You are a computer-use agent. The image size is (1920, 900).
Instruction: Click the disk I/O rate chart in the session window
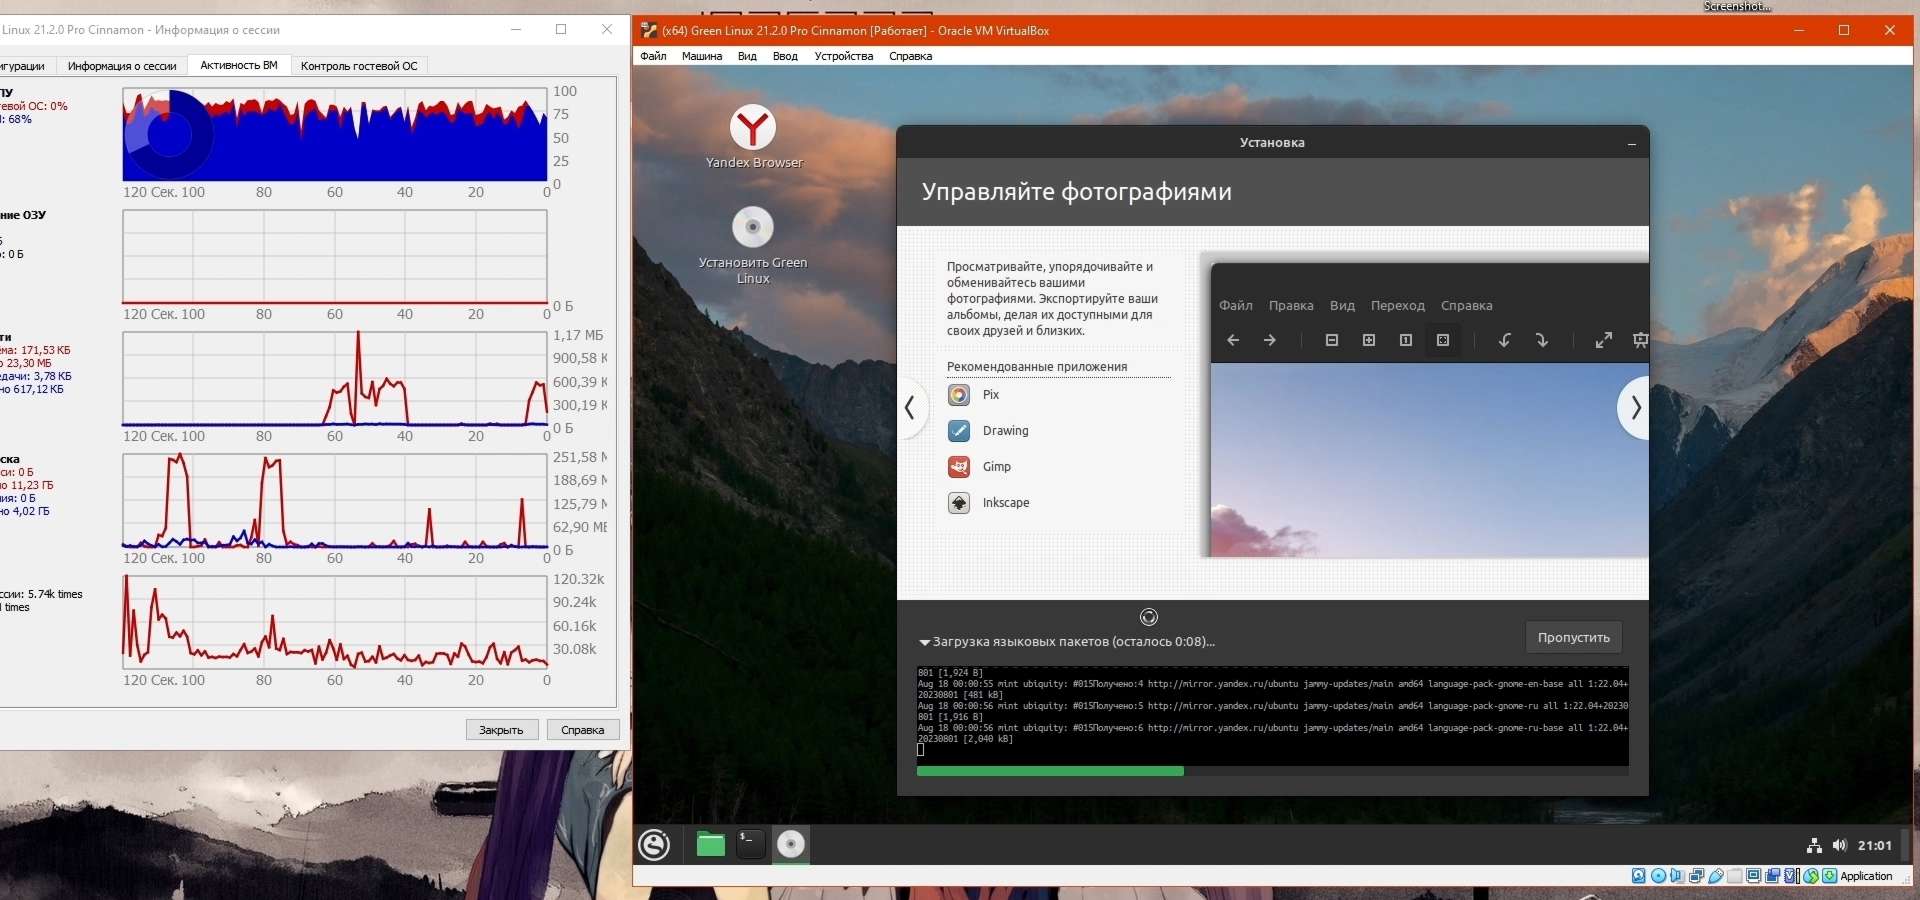point(335,501)
